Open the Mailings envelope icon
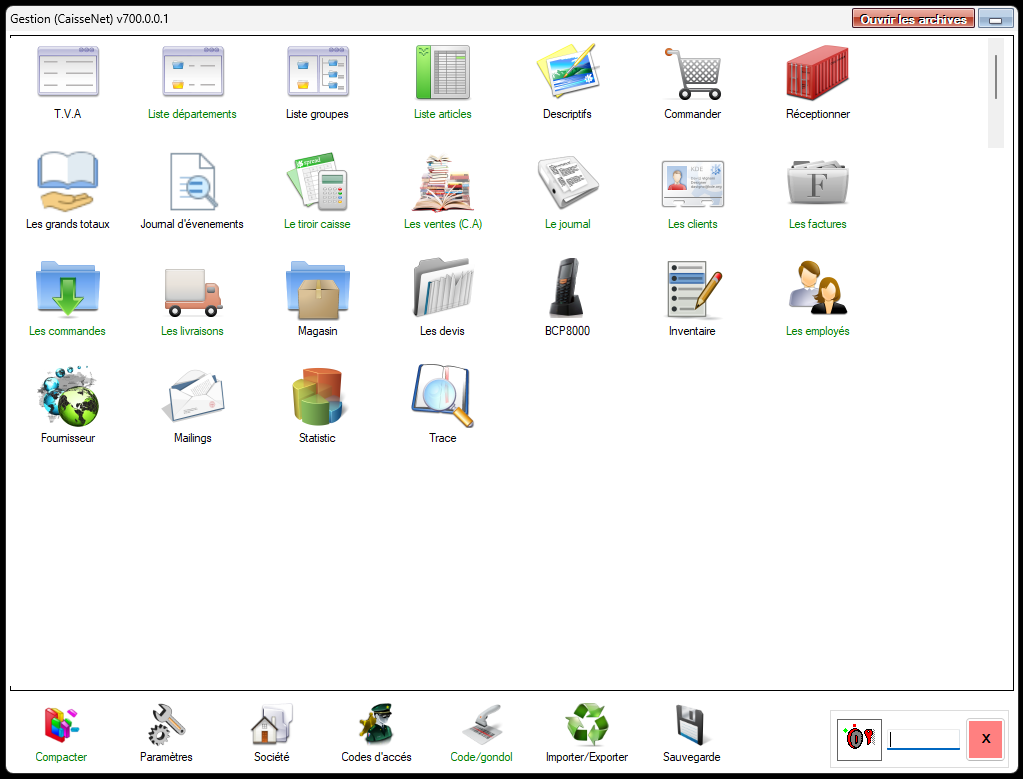This screenshot has width=1023, height=779. point(192,396)
